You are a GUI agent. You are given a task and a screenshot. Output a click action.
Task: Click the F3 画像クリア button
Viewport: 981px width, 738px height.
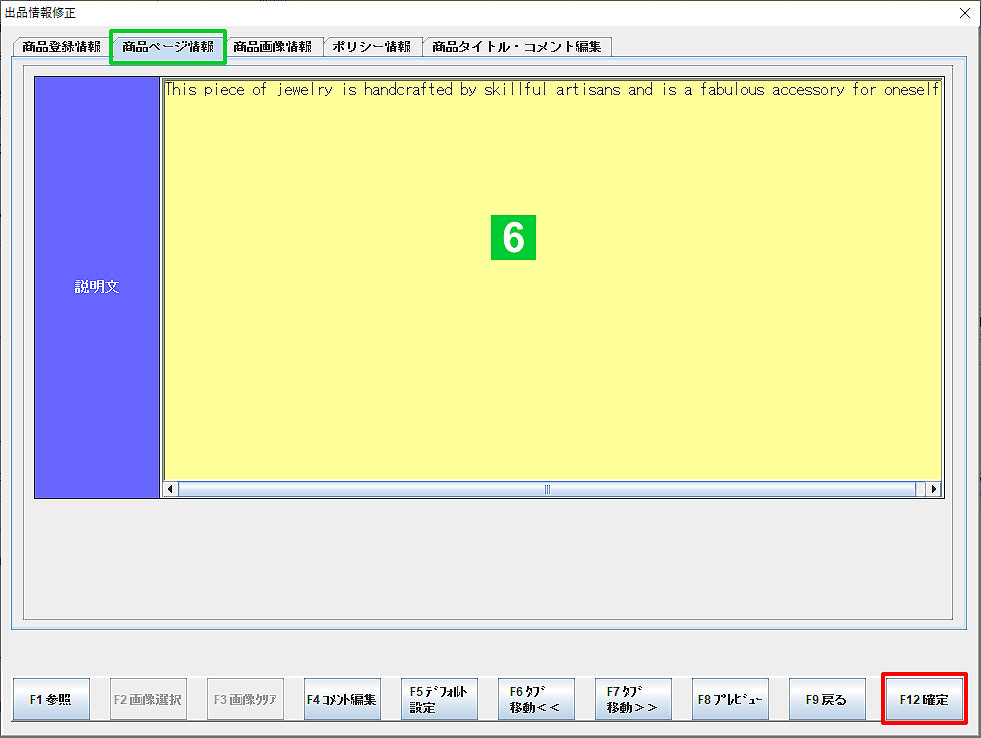[x=245, y=699]
